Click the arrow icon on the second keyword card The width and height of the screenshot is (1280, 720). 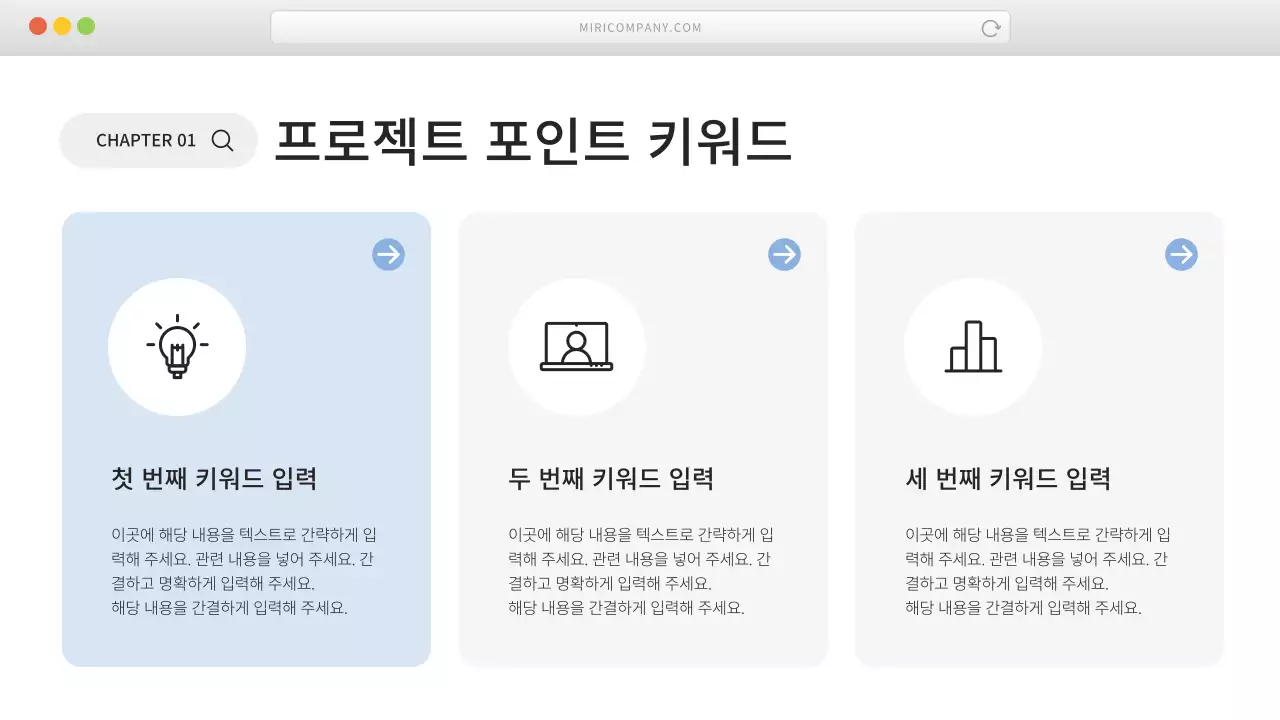785,254
